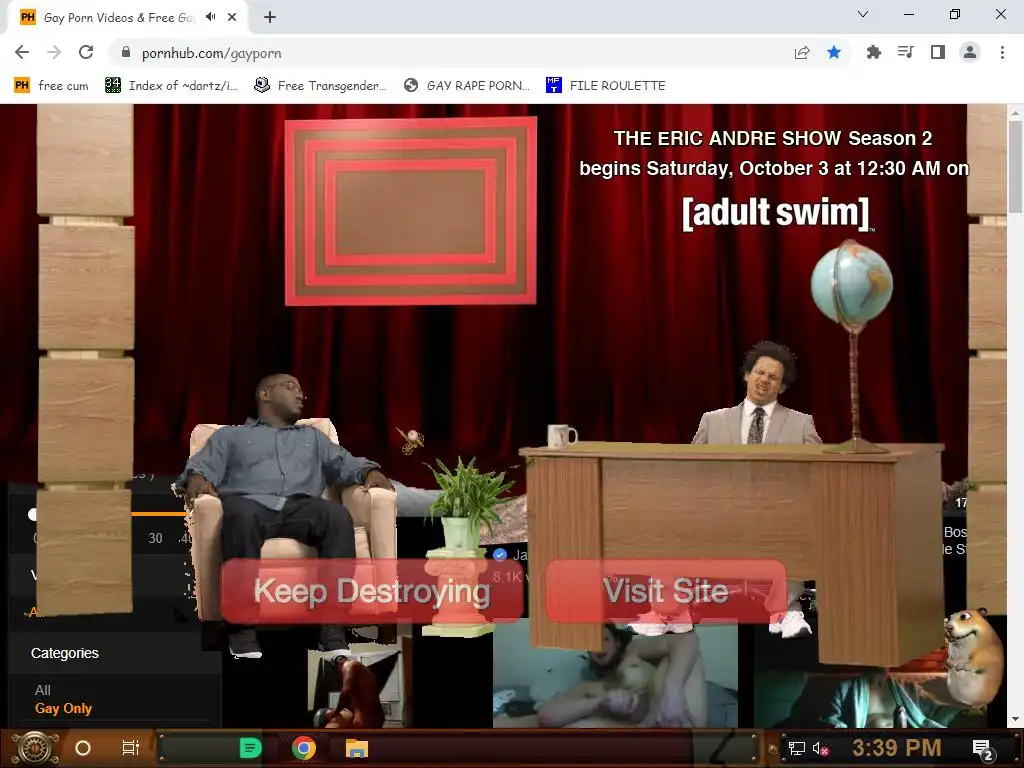
Task: Click the white slider handle
Action: click(x=32, y=515)
